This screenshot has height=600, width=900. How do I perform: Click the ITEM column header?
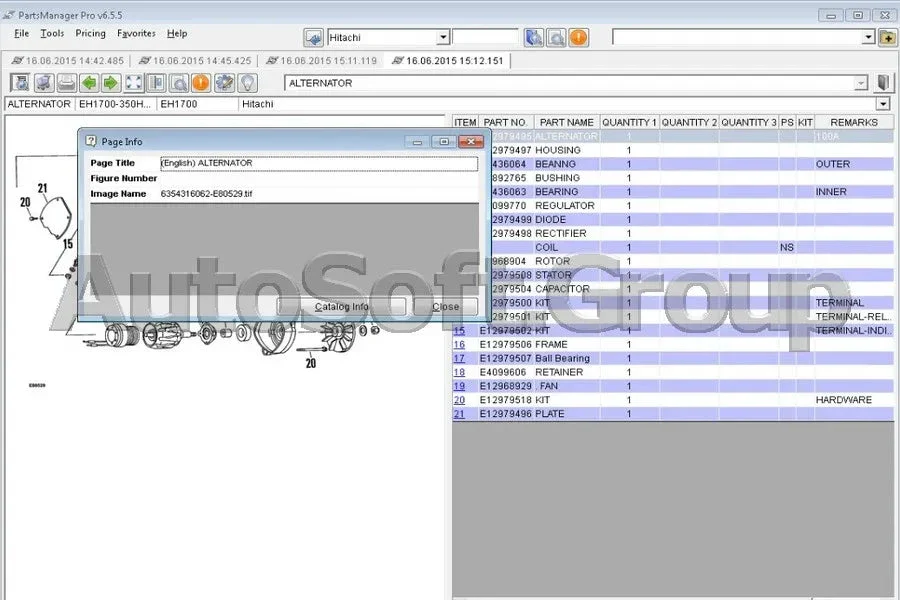(465, 122)
